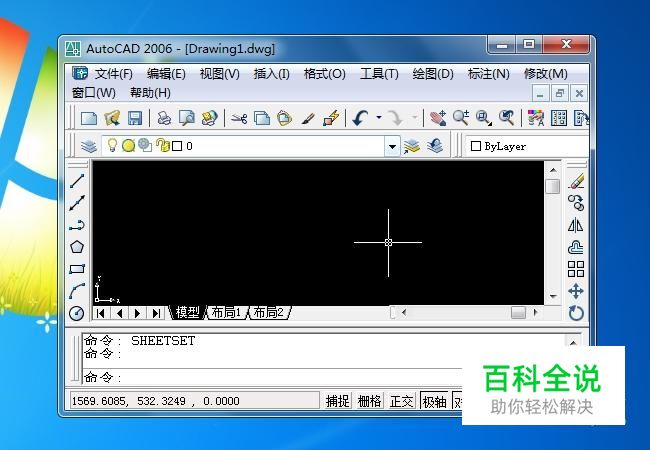Viewport: 650px width, 450px height.
Task: Toggle layer 0 freeze sun icon
Action: (129, 145)
